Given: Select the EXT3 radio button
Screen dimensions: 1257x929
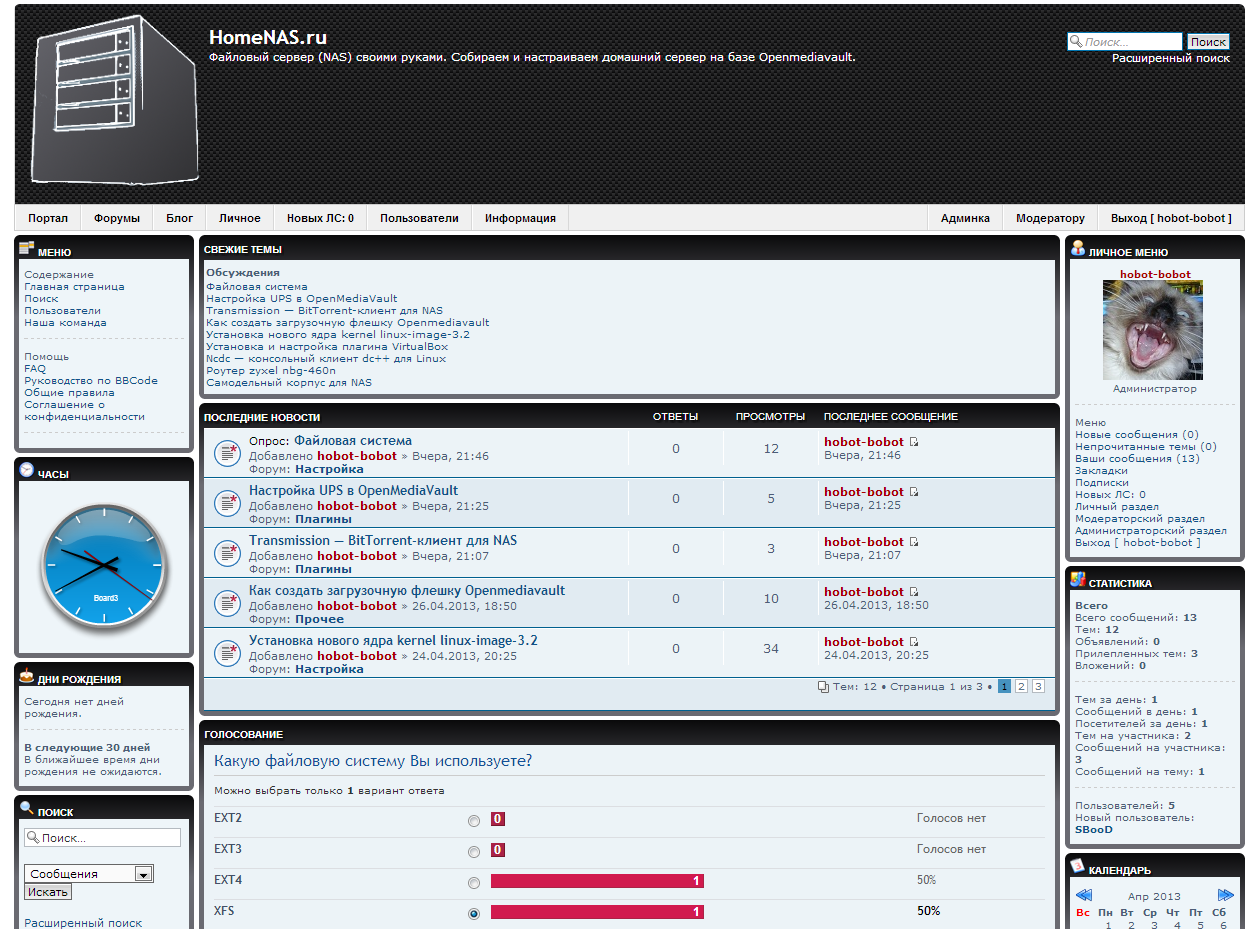Looking at the screenshot, I should click(x=474, y=852).
